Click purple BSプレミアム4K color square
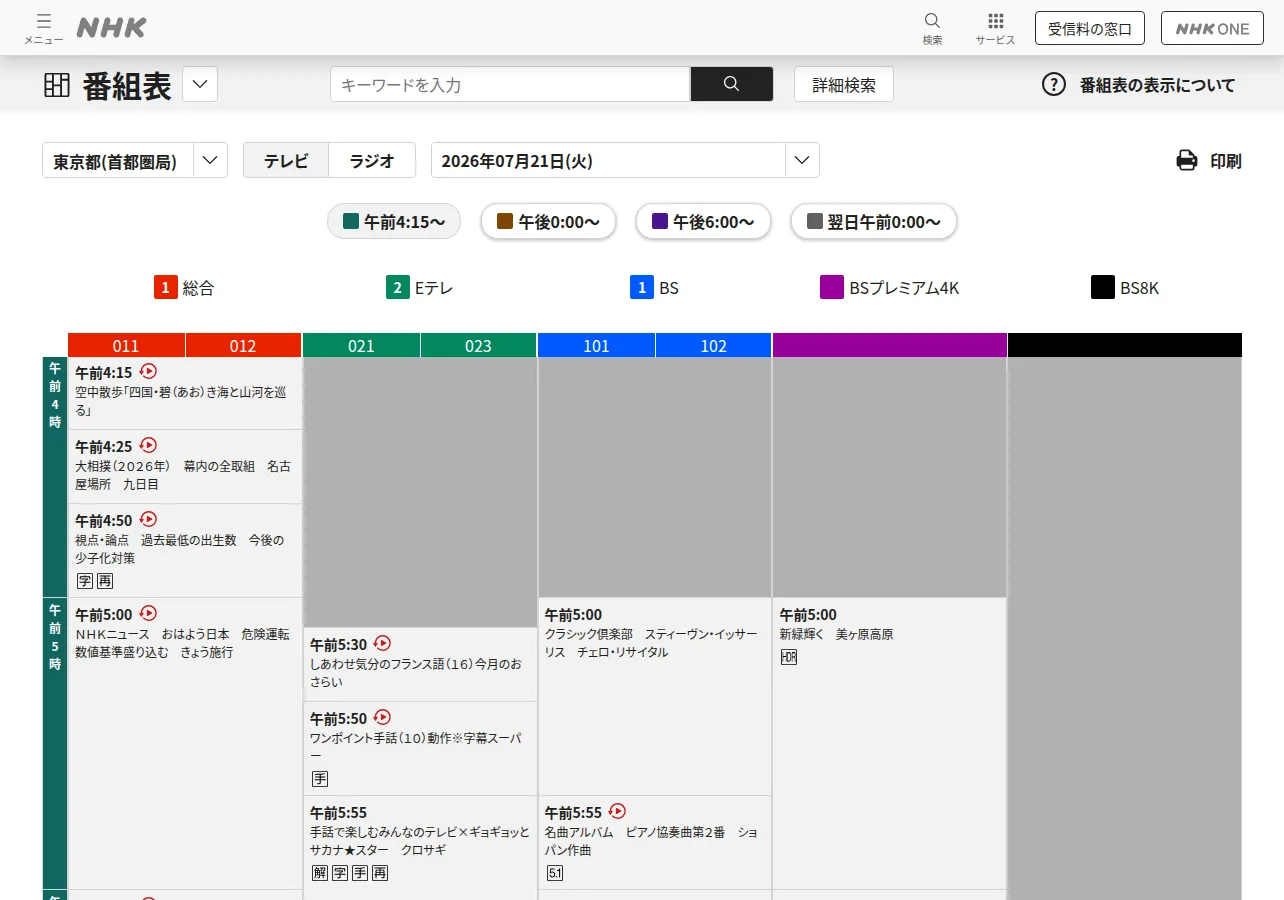The height and width of the screenshot is (900, 1284). [832, 287]
